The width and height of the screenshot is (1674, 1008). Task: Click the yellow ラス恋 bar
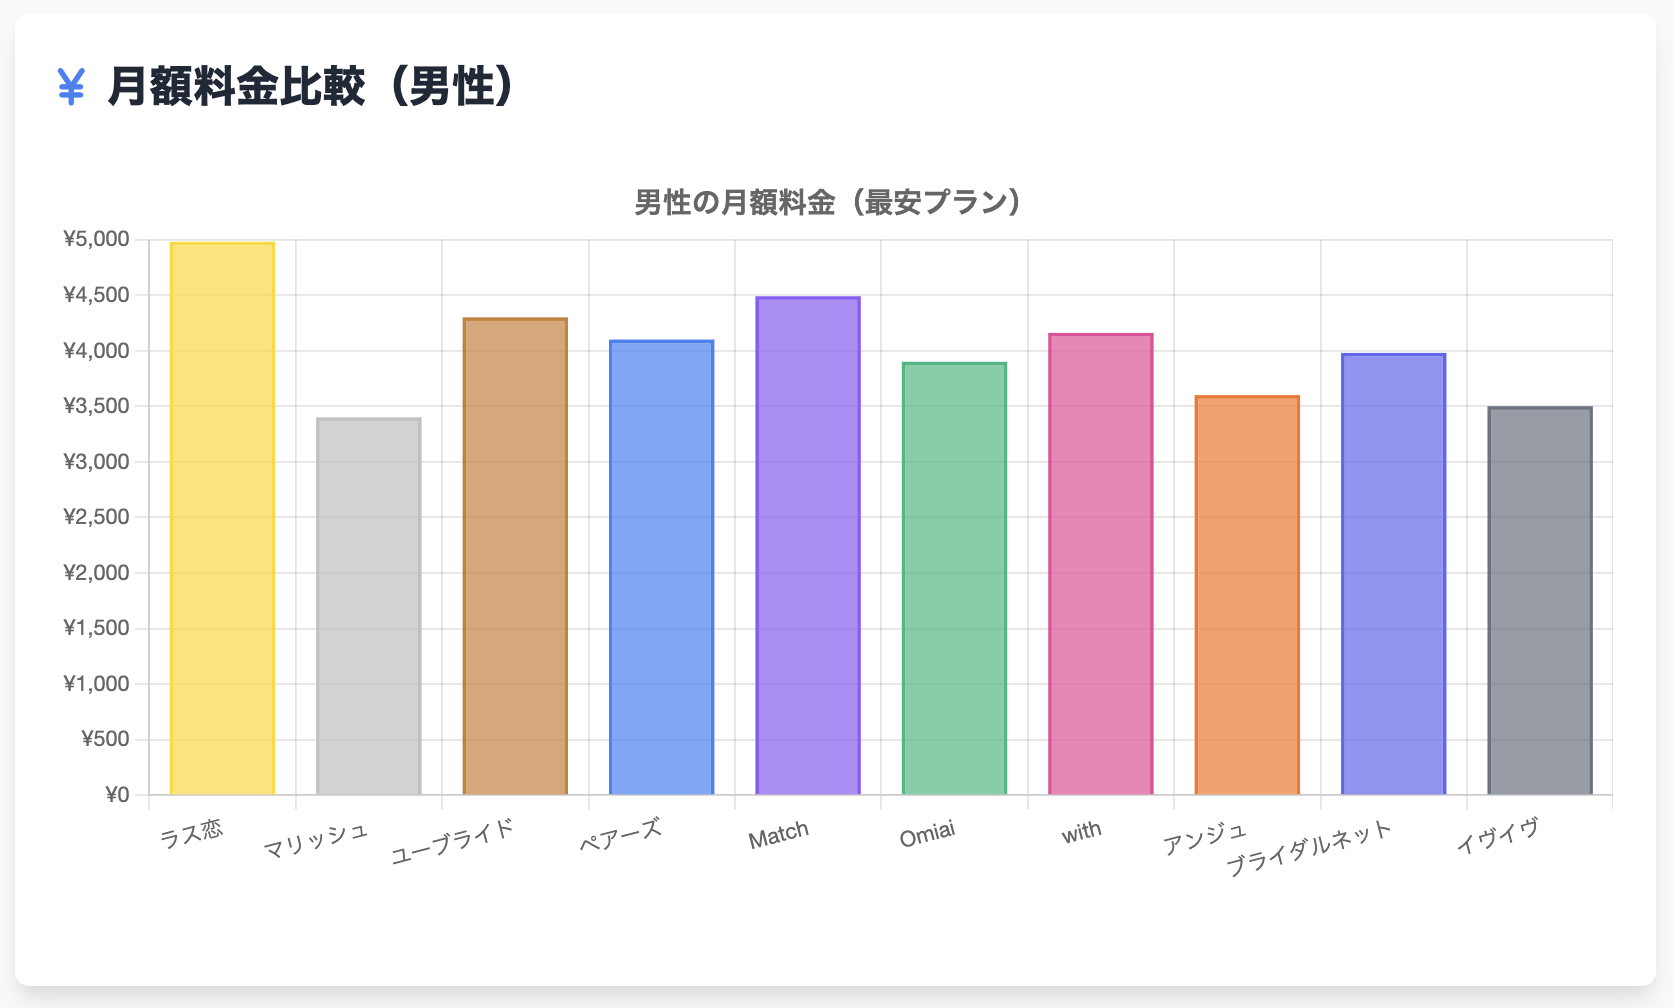click(x=222, y=519)
